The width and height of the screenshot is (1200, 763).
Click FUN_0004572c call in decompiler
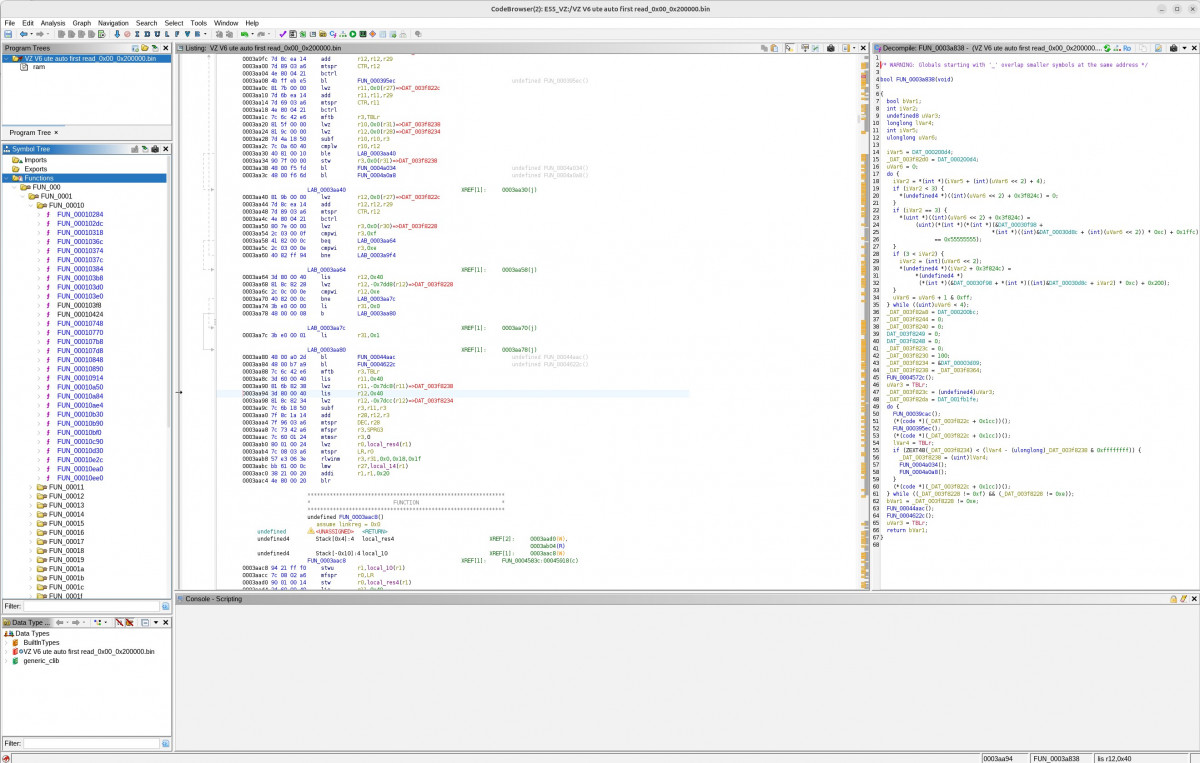(909, 377)
